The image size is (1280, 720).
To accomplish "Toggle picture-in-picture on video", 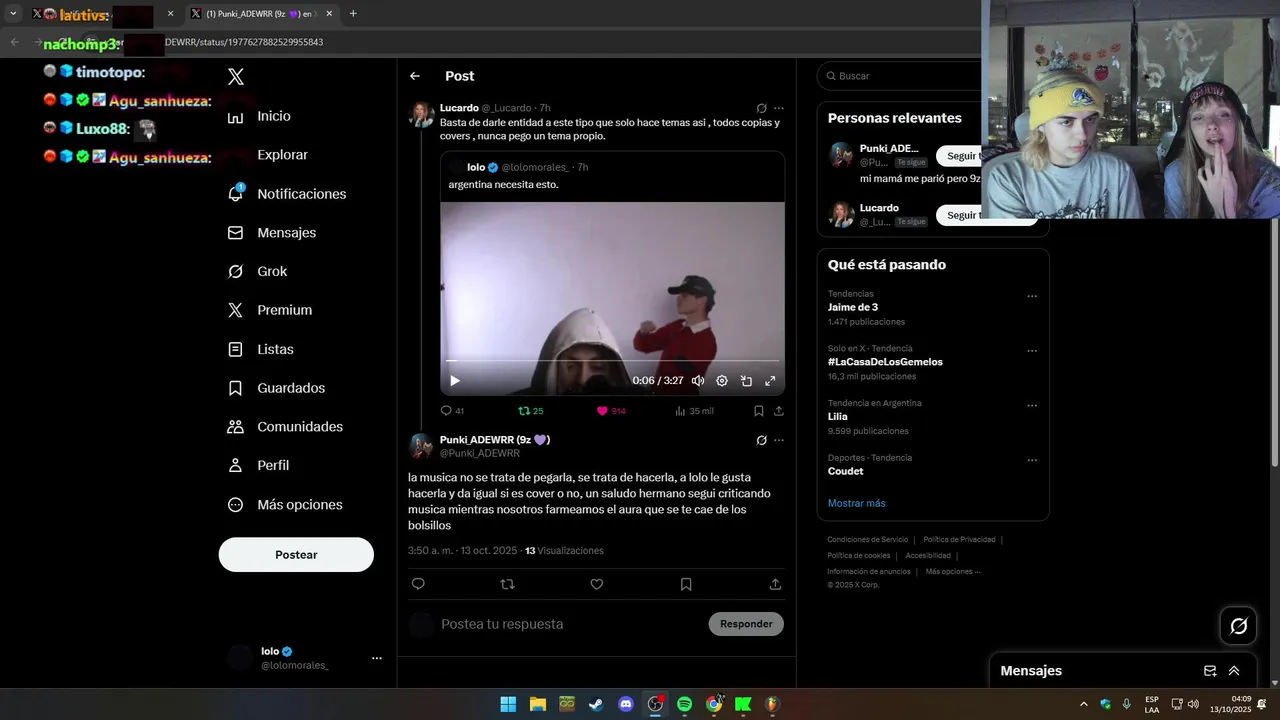I will 746,381.
